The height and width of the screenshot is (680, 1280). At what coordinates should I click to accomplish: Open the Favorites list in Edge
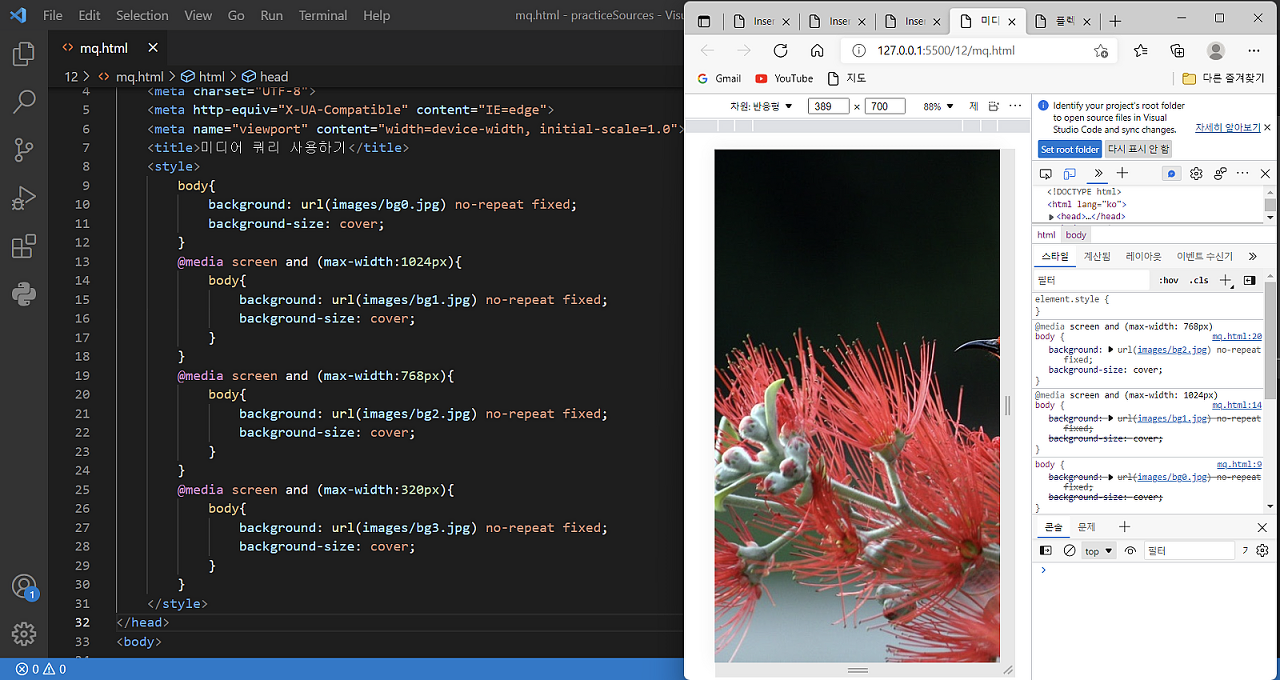(x=1141, y=51)
